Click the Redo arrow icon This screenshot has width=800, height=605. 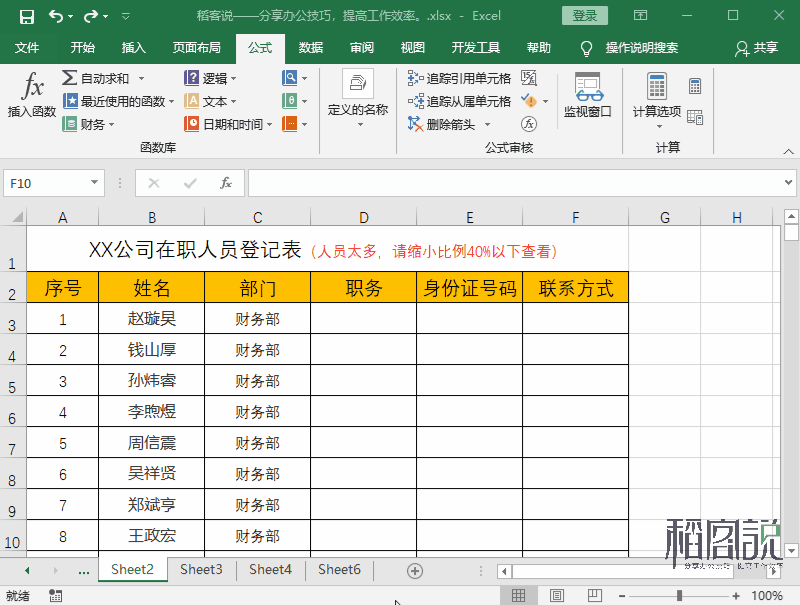click(91, 16)
